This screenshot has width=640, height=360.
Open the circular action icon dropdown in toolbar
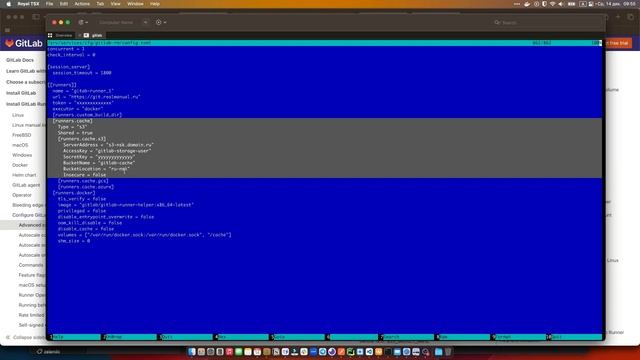(x=161, y=22)
